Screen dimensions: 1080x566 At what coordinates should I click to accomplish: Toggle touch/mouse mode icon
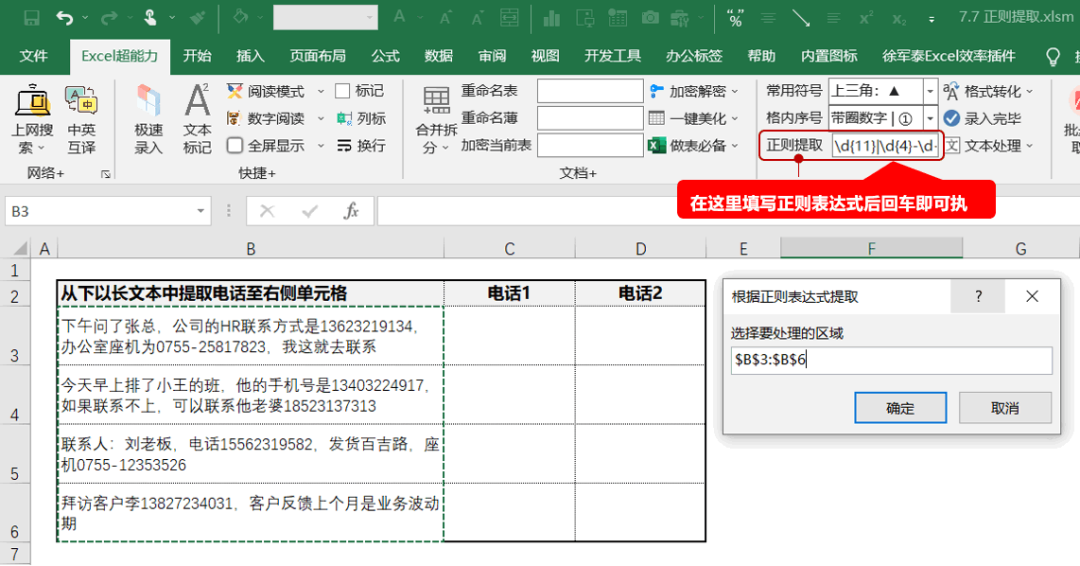tap(150, 18)
